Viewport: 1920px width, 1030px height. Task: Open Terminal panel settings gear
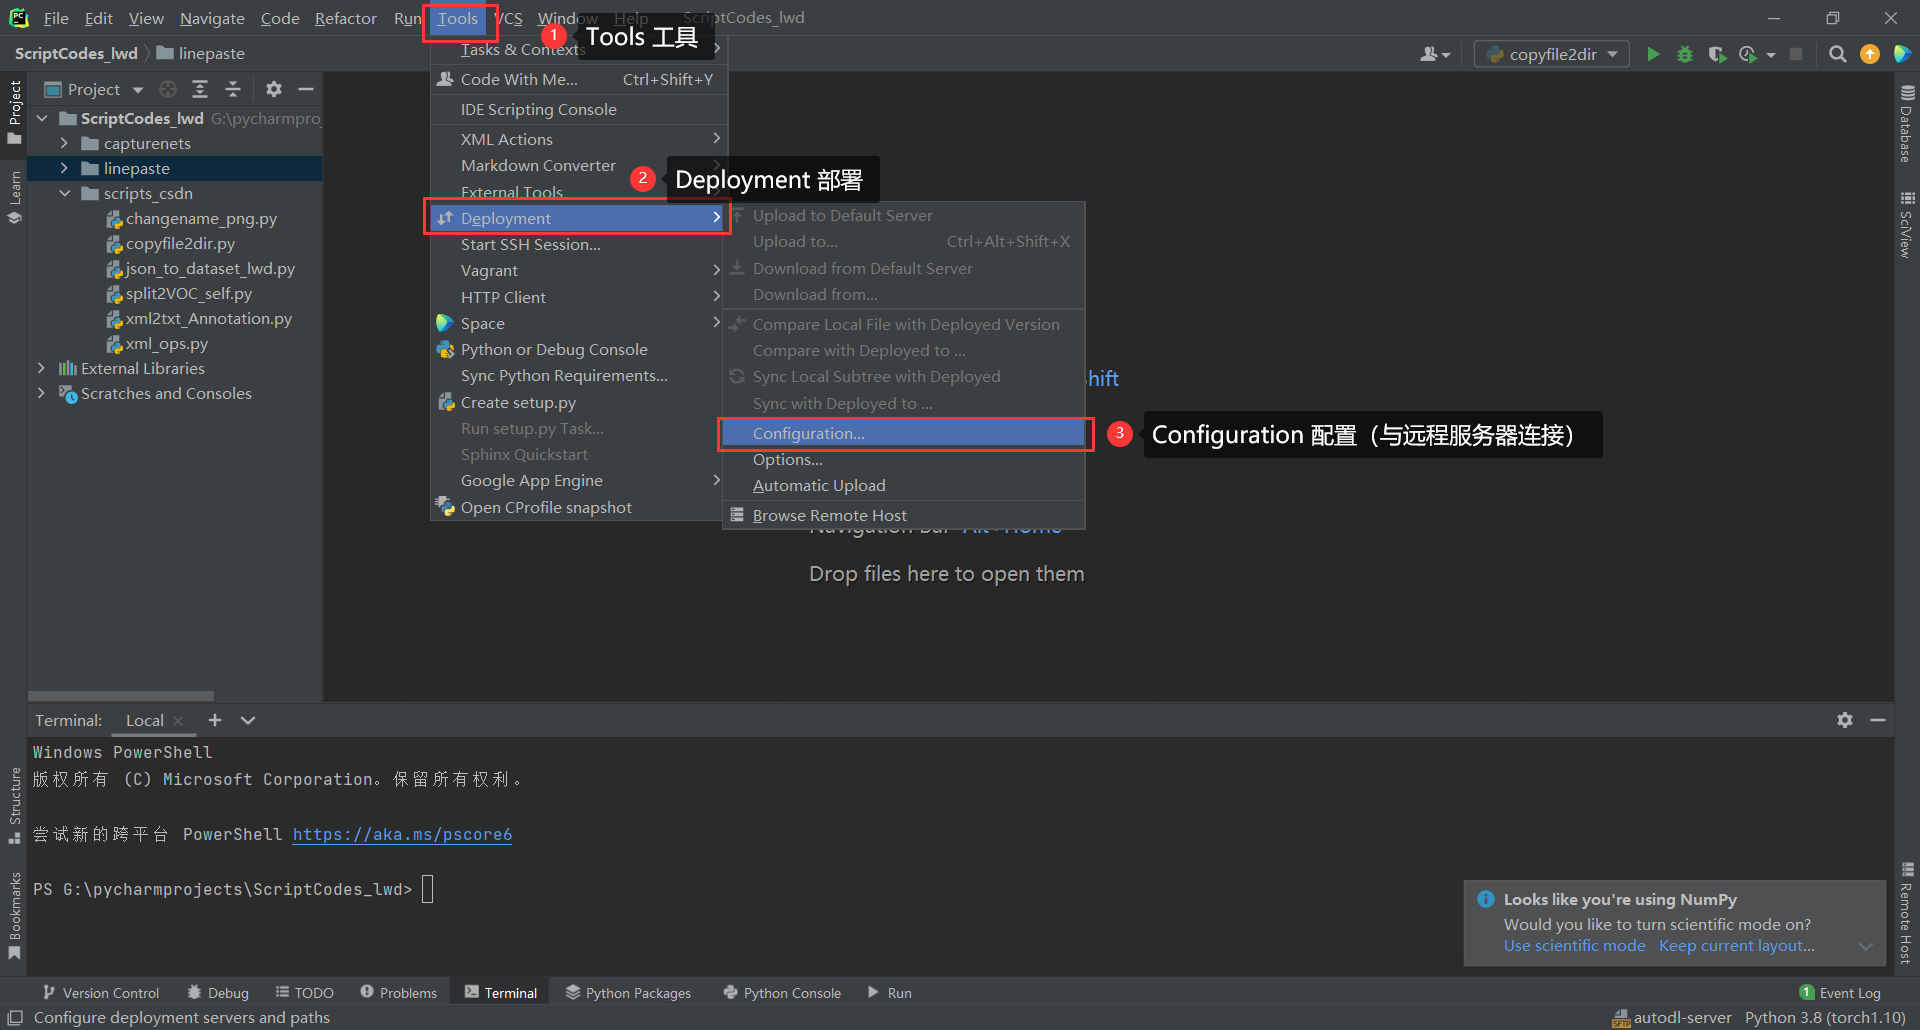tap(1845, 720)
